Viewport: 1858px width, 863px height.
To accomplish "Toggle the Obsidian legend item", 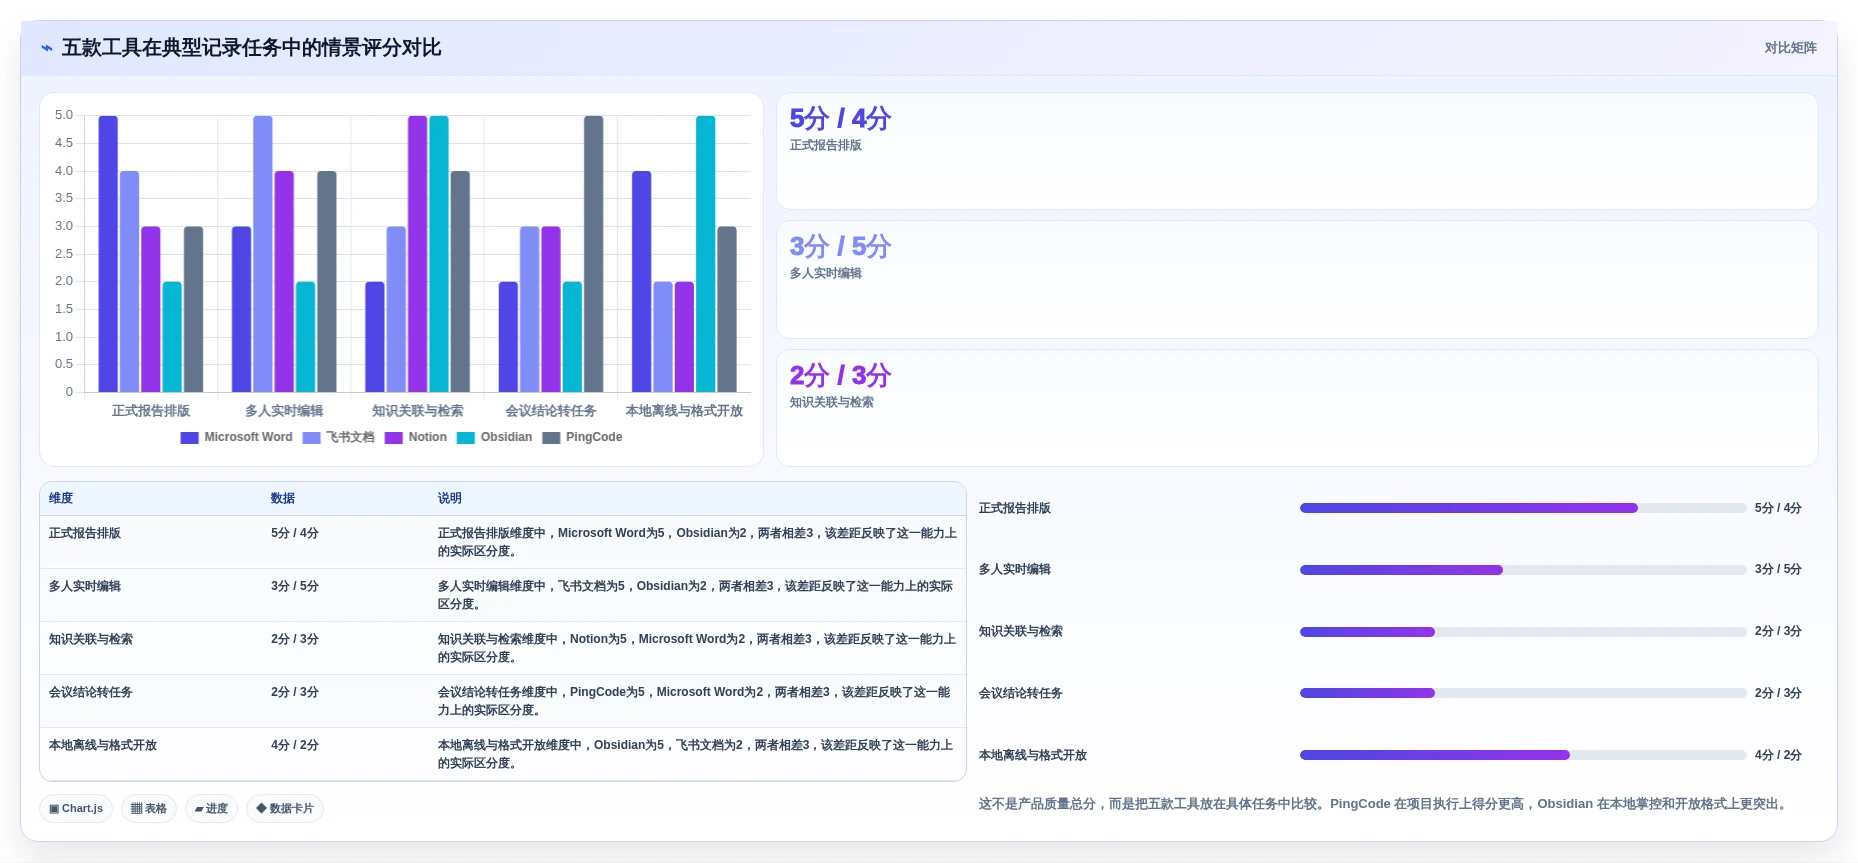I will (495, 437).
